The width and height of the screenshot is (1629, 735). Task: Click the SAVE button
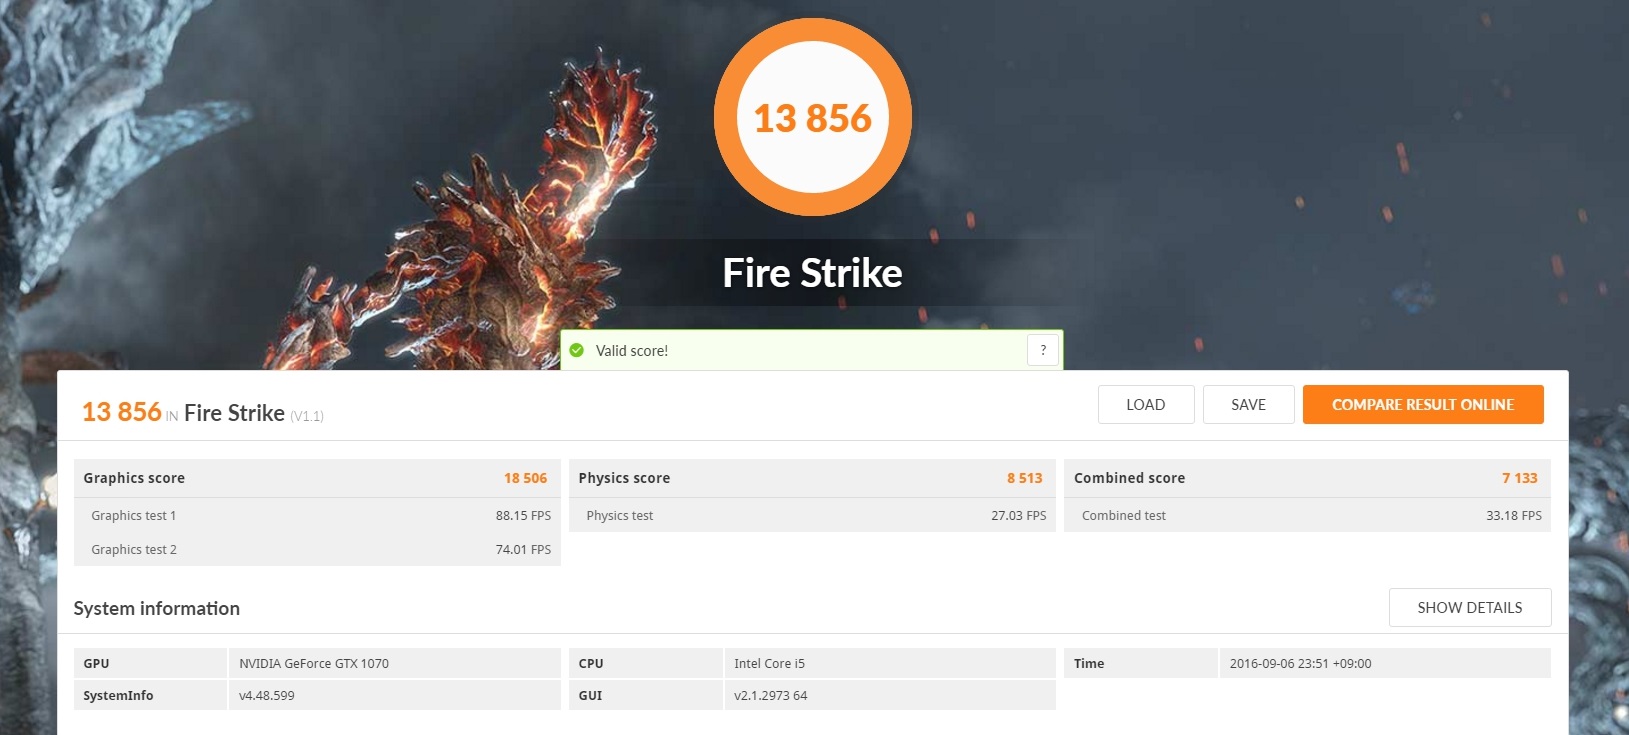[1248, 404]
